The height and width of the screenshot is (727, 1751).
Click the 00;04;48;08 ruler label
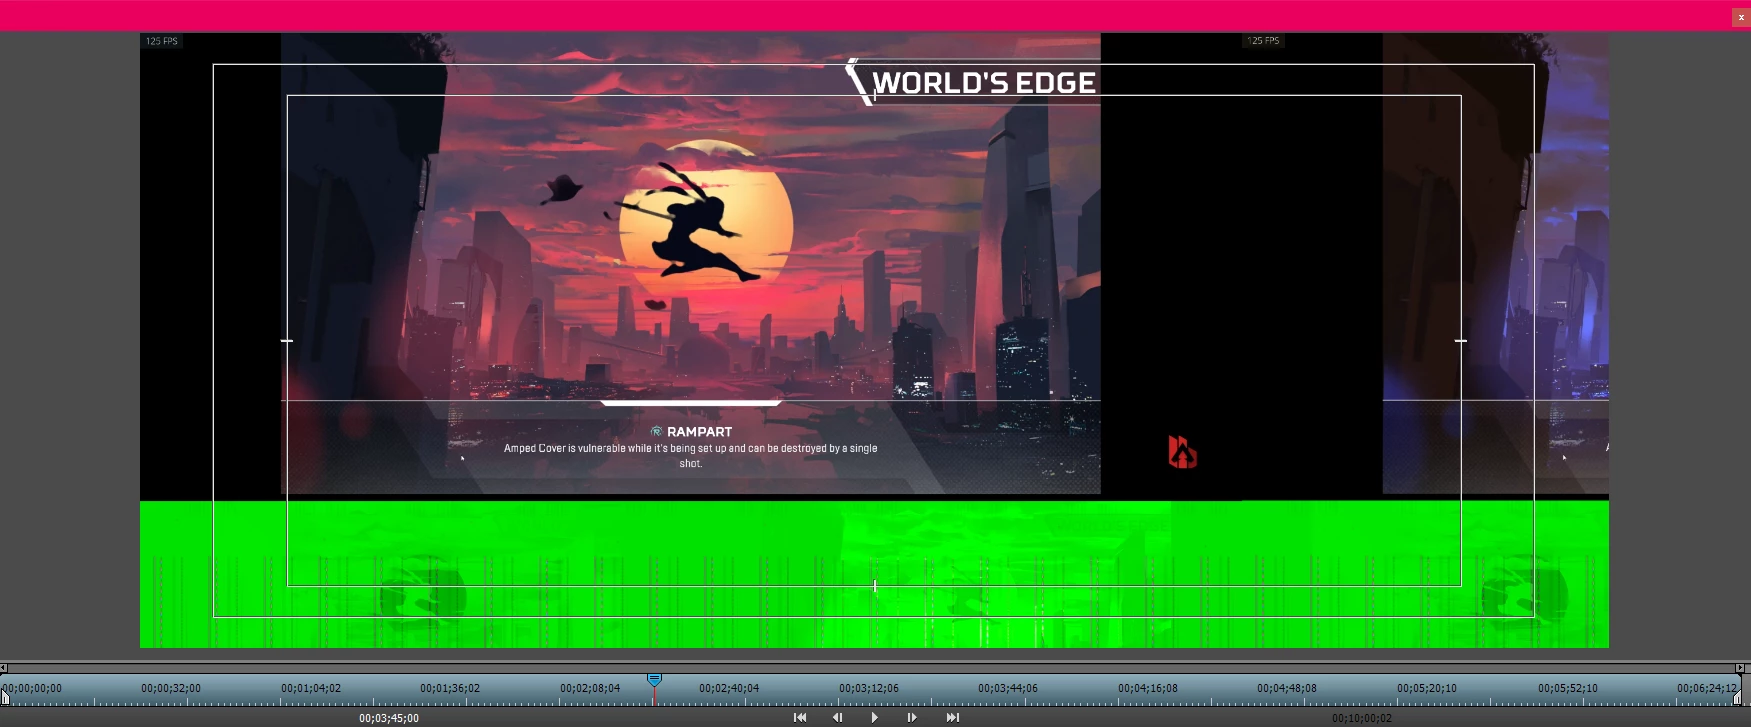tap(1287, 688)
